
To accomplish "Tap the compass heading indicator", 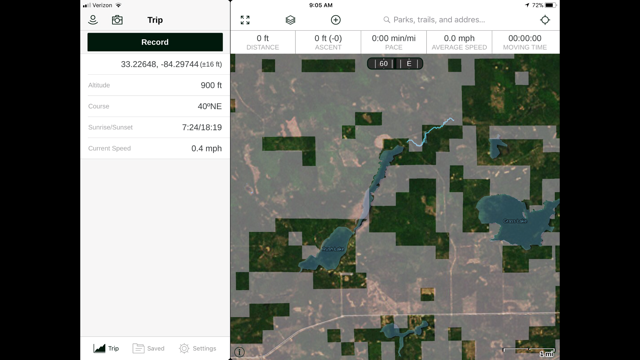I will (395, 64).
